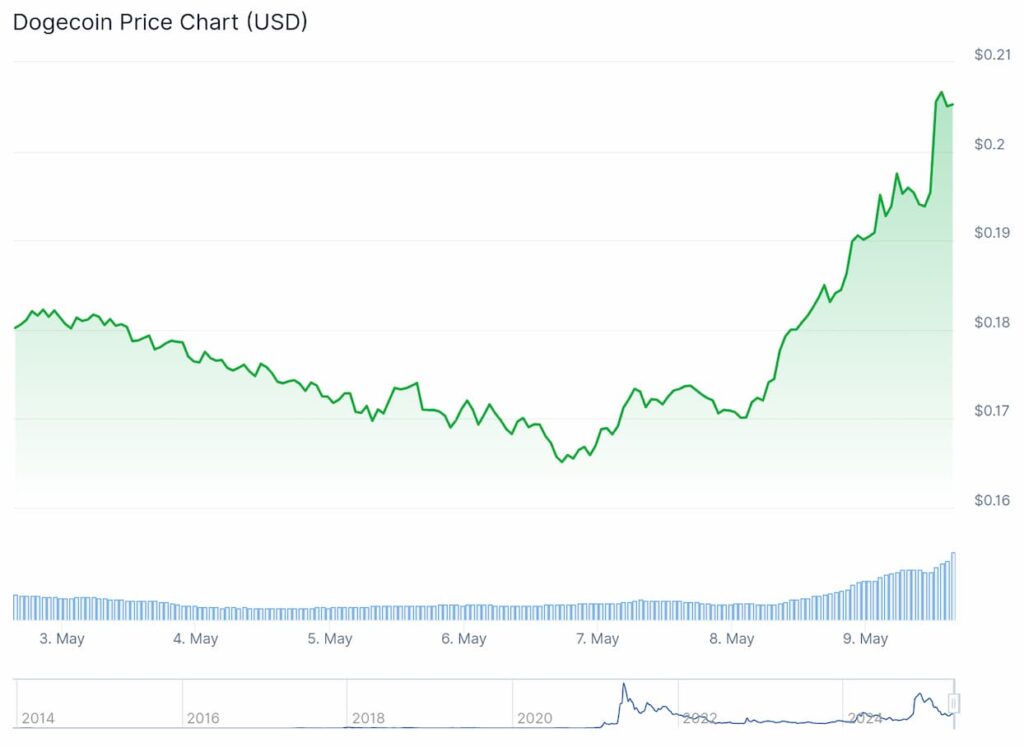
Task: Click the 2016 label in the navigator timeline
Action: click(x=203, y=718)
